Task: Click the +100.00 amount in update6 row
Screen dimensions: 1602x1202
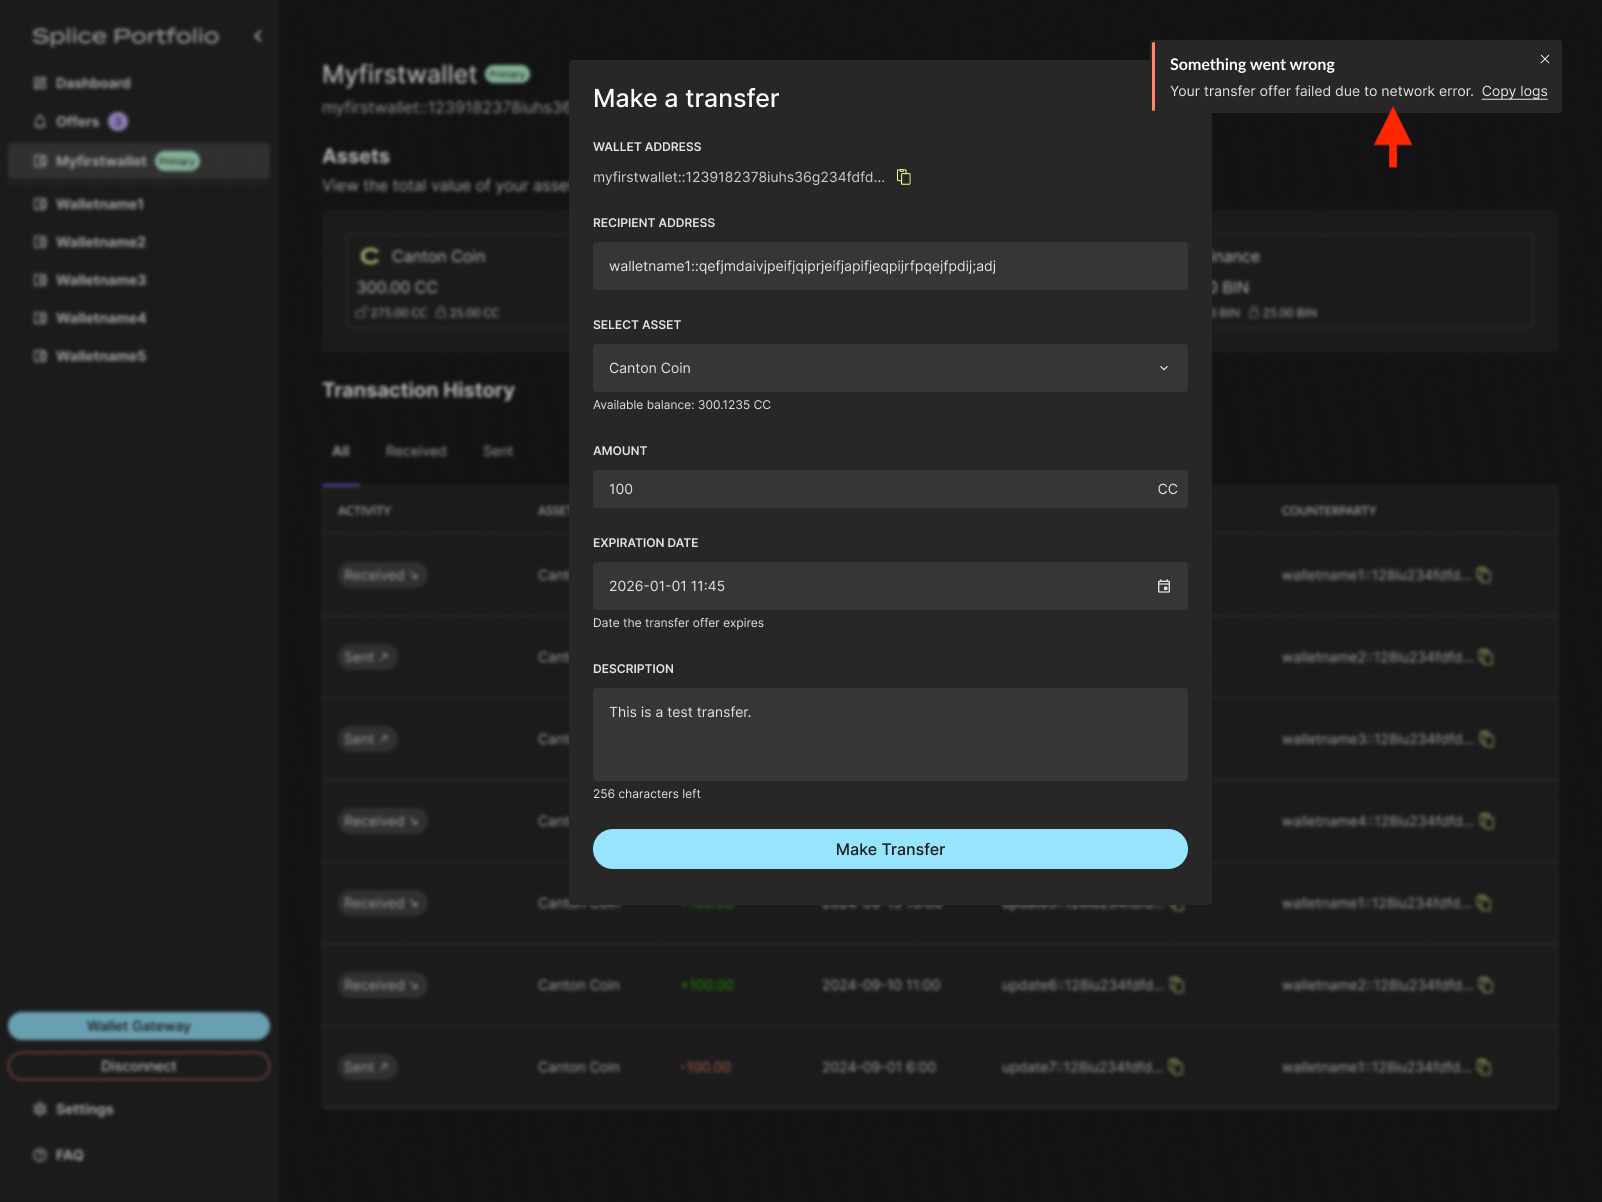Action: tap(707, 985)
